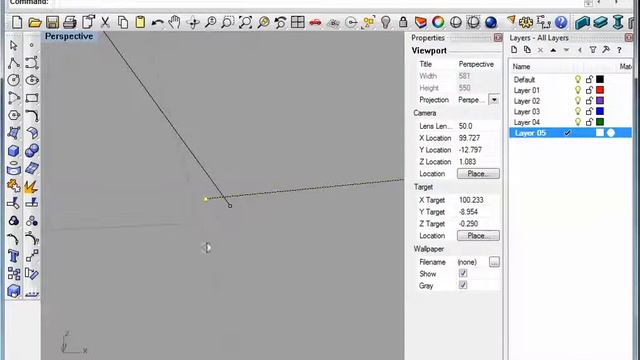Image resolution: width=640 pixels, height=360 pixels.
Task: Open the Perspective viewport title menu
Action: pyautogui.click(x=69, y=36)
